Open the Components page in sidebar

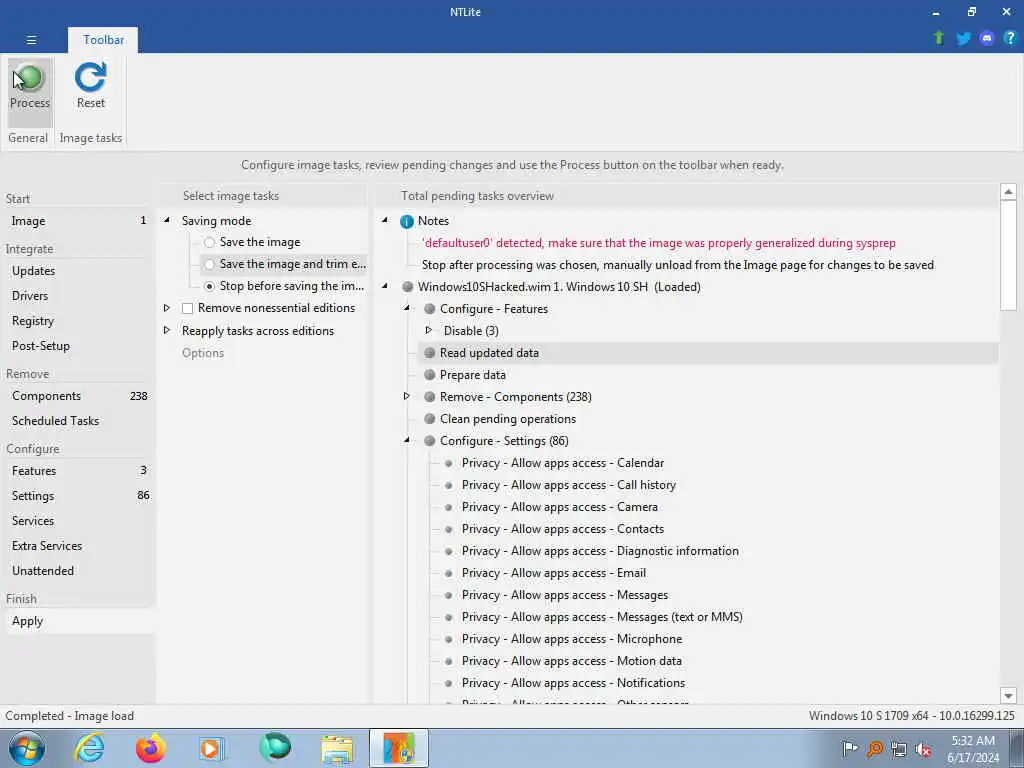click(x=78, y=396)
